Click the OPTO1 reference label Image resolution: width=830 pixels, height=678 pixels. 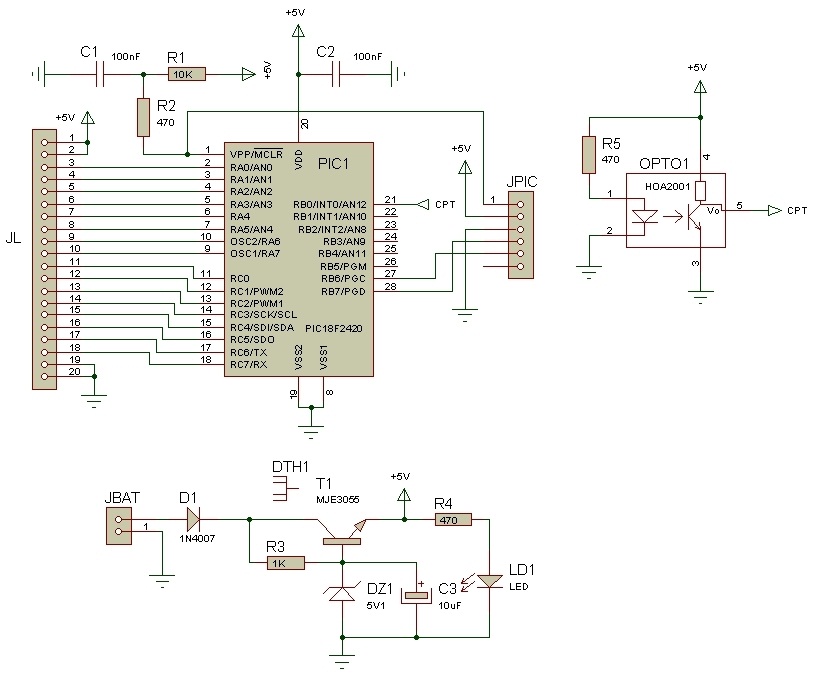[664, 164]
